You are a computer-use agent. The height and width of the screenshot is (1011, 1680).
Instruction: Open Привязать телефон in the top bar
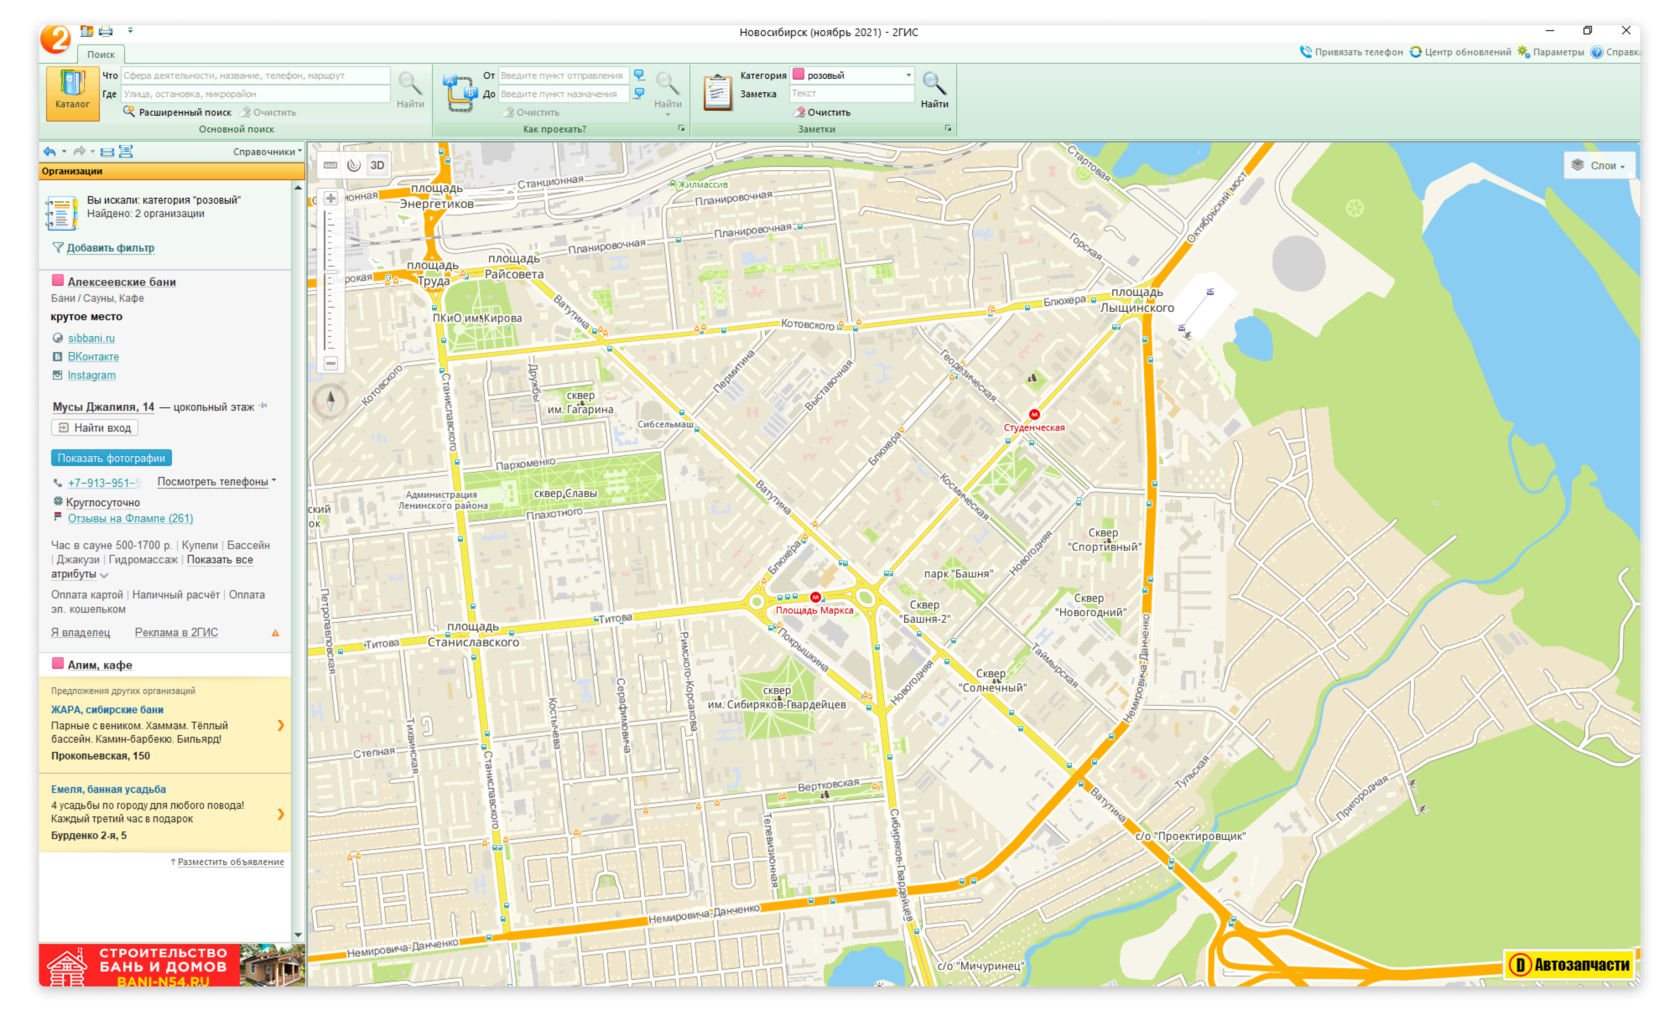(x=1351, y=52)
